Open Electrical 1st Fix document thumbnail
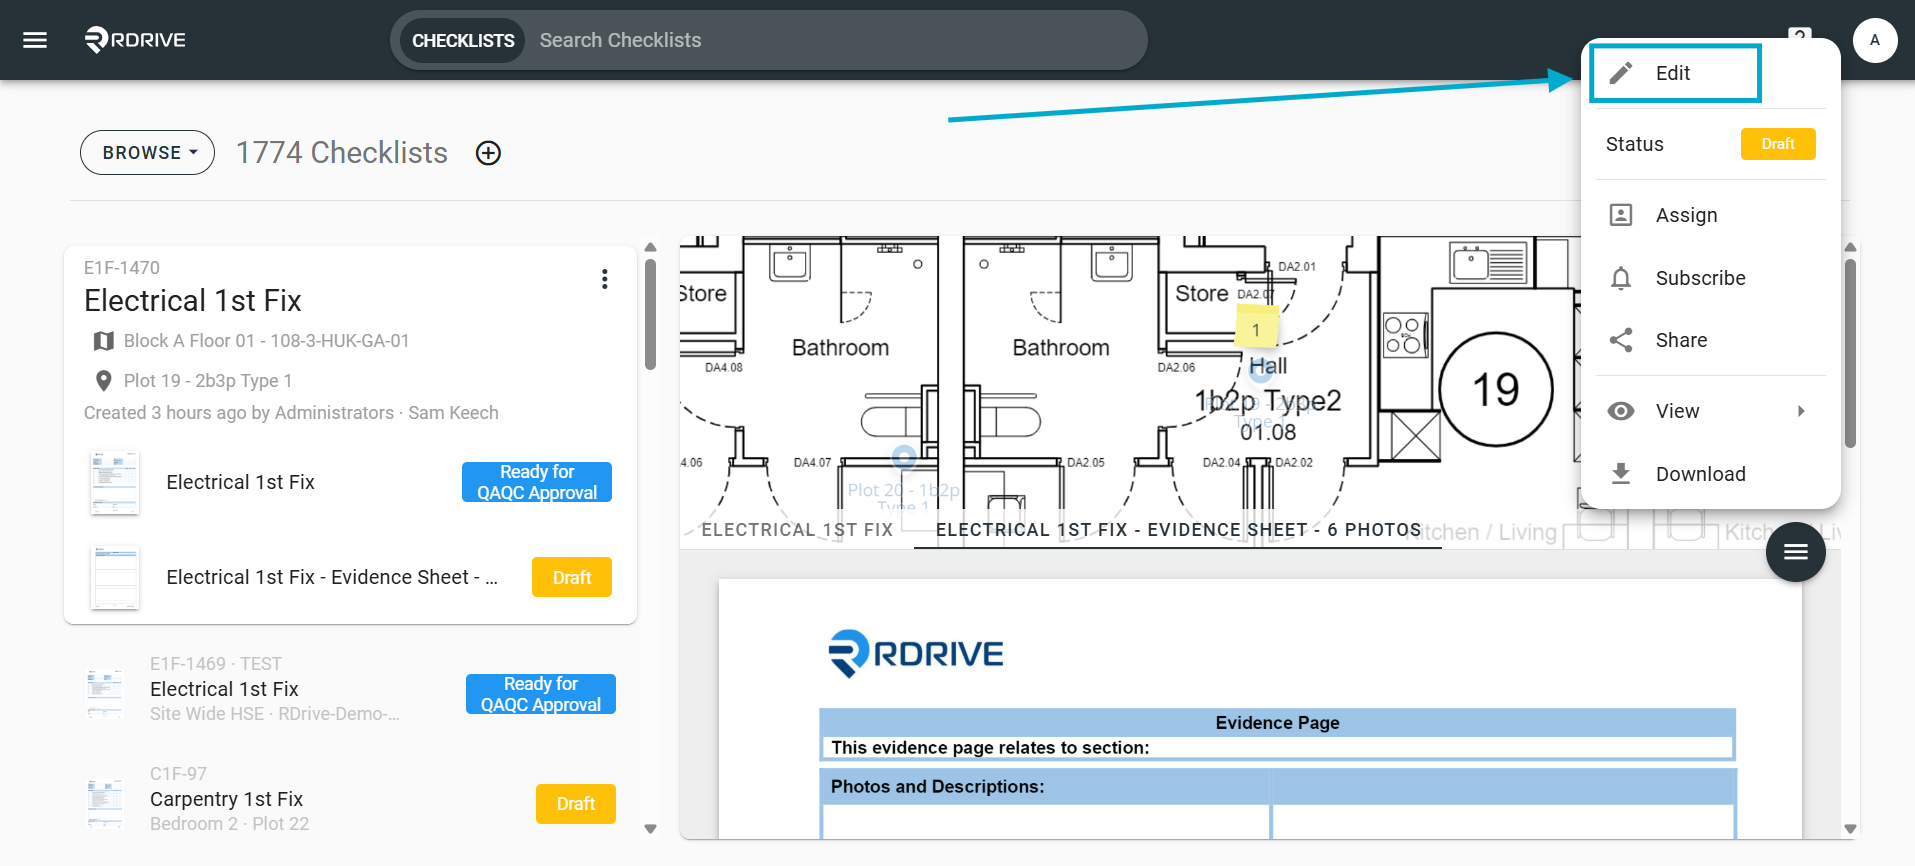Screen dimensions: 1915x866 [x=115, y=482]
